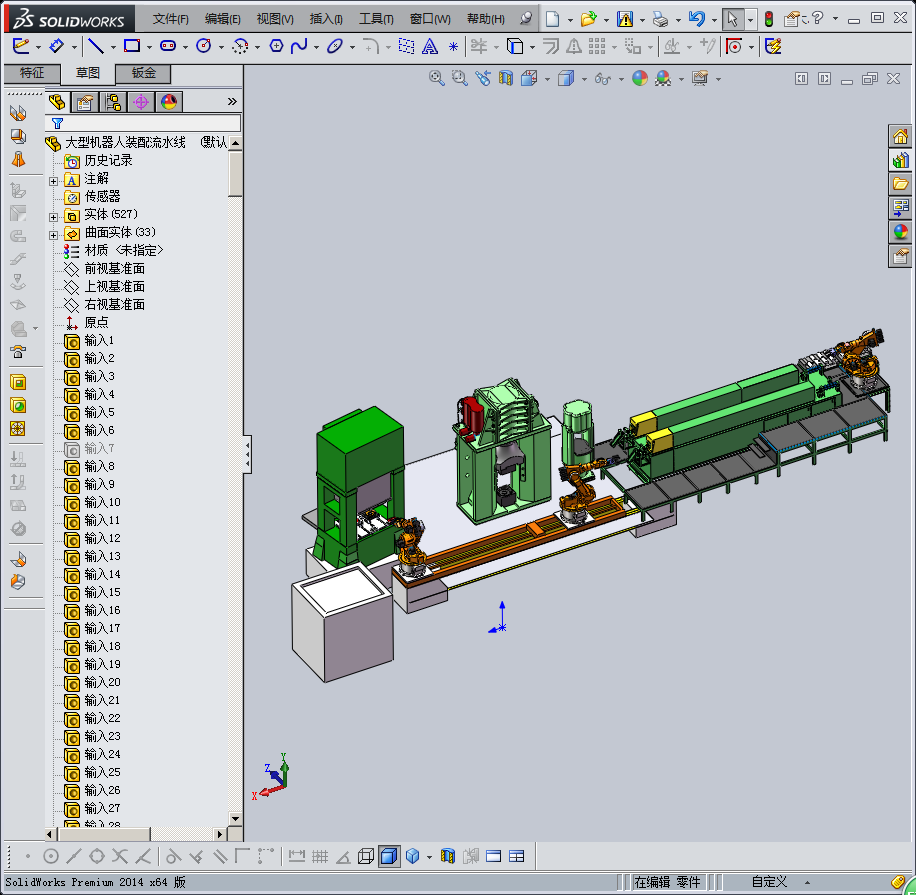Click the Zoom to Fit icon
Image resolution: width=916 pixels, height=895 pixels.
[436, 78]
